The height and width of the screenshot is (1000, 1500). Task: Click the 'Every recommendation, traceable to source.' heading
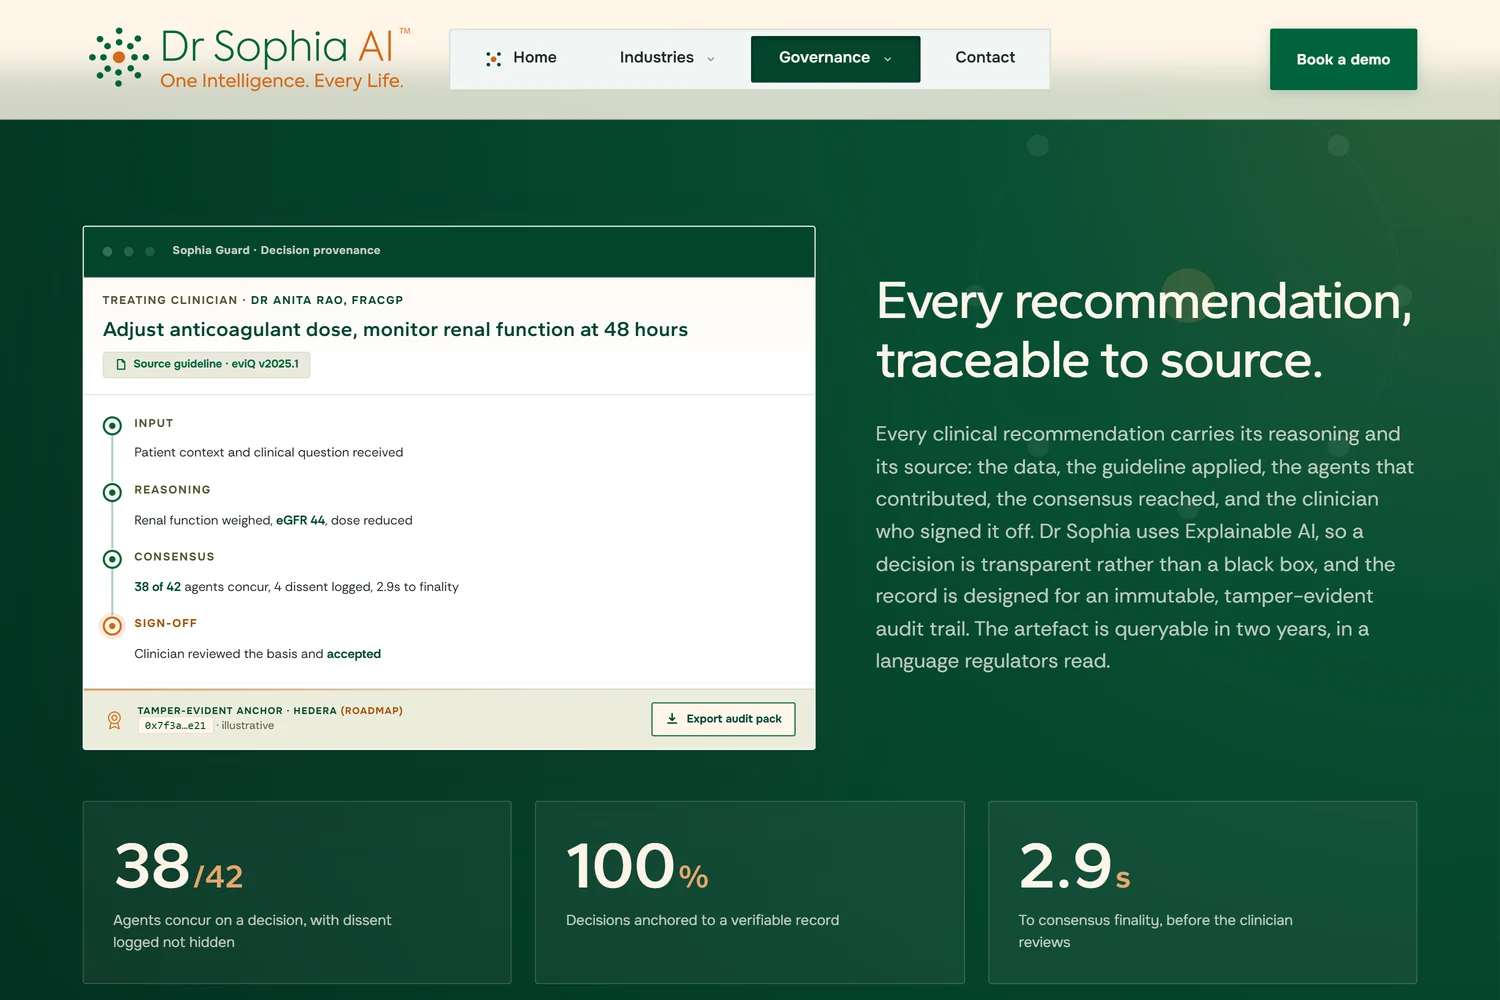point(1144,330)
